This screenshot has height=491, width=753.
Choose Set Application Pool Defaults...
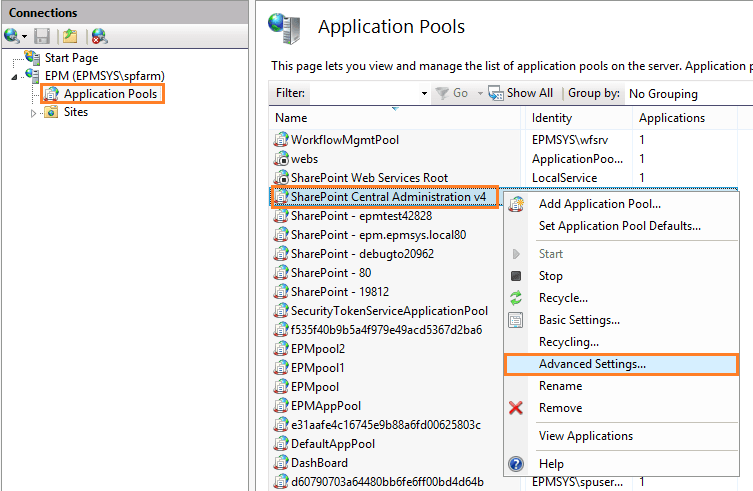[619, 226]
